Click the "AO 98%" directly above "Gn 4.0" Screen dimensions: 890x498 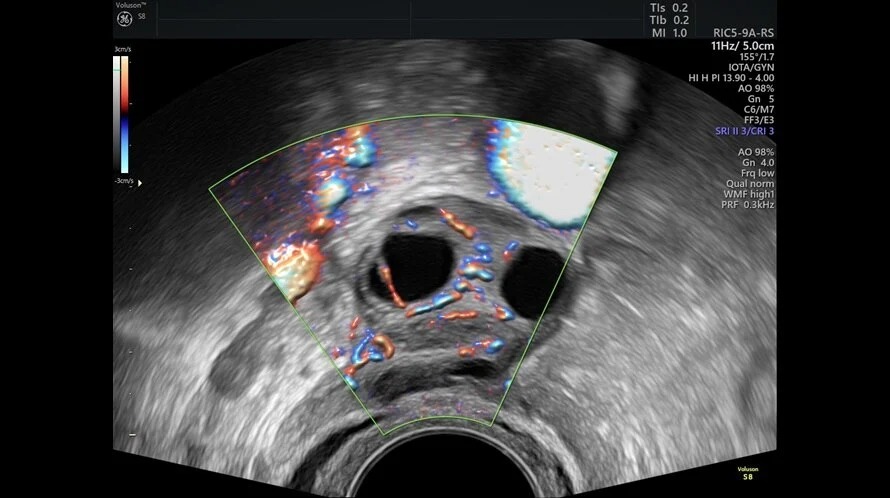756,152
